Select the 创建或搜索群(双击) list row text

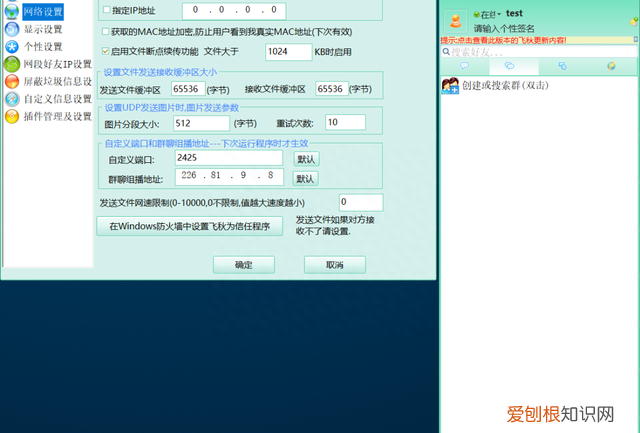click(x=505, y=85)
